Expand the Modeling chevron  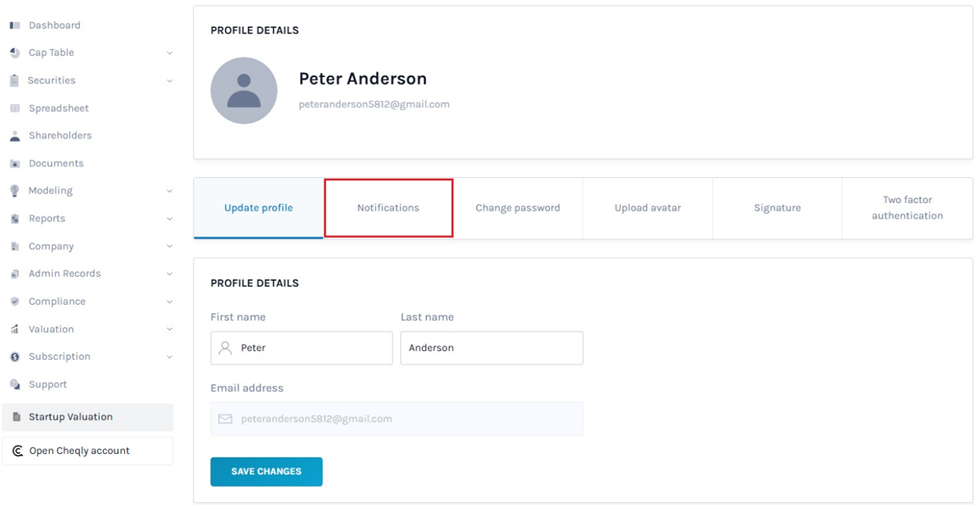click(x=170, y=191)
